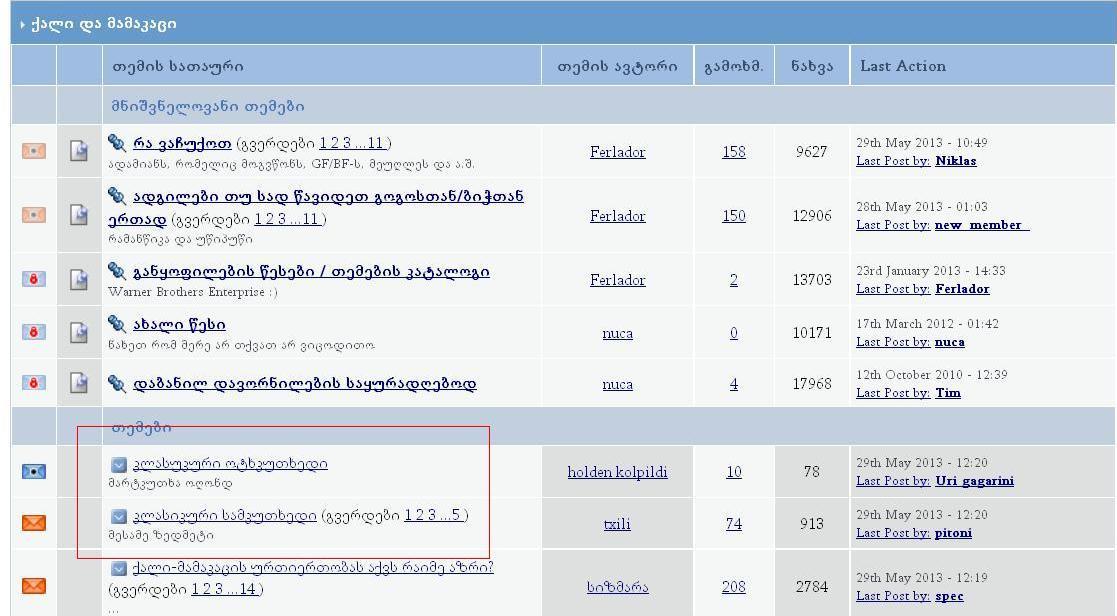Click the orange envelope icon in the txili row
Viewport: 1117px width, 616px height.
pos(33,523)
